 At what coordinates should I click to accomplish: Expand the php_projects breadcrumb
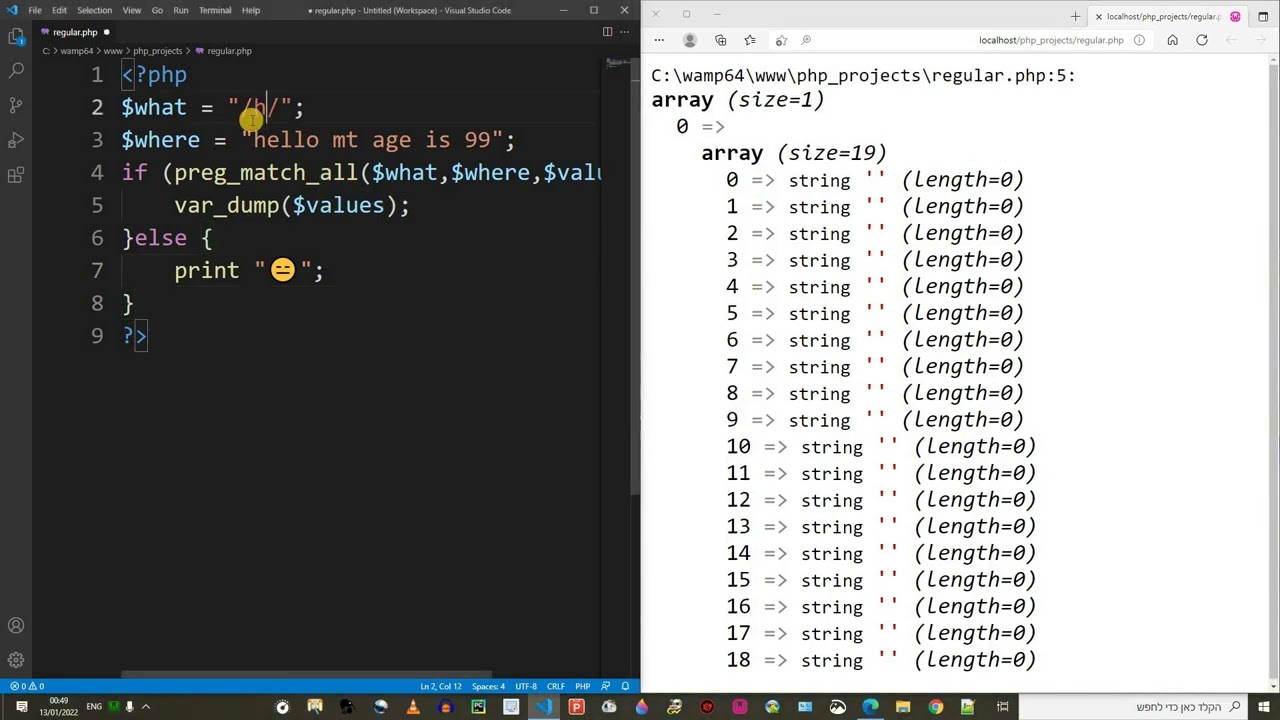click(158, 51)
